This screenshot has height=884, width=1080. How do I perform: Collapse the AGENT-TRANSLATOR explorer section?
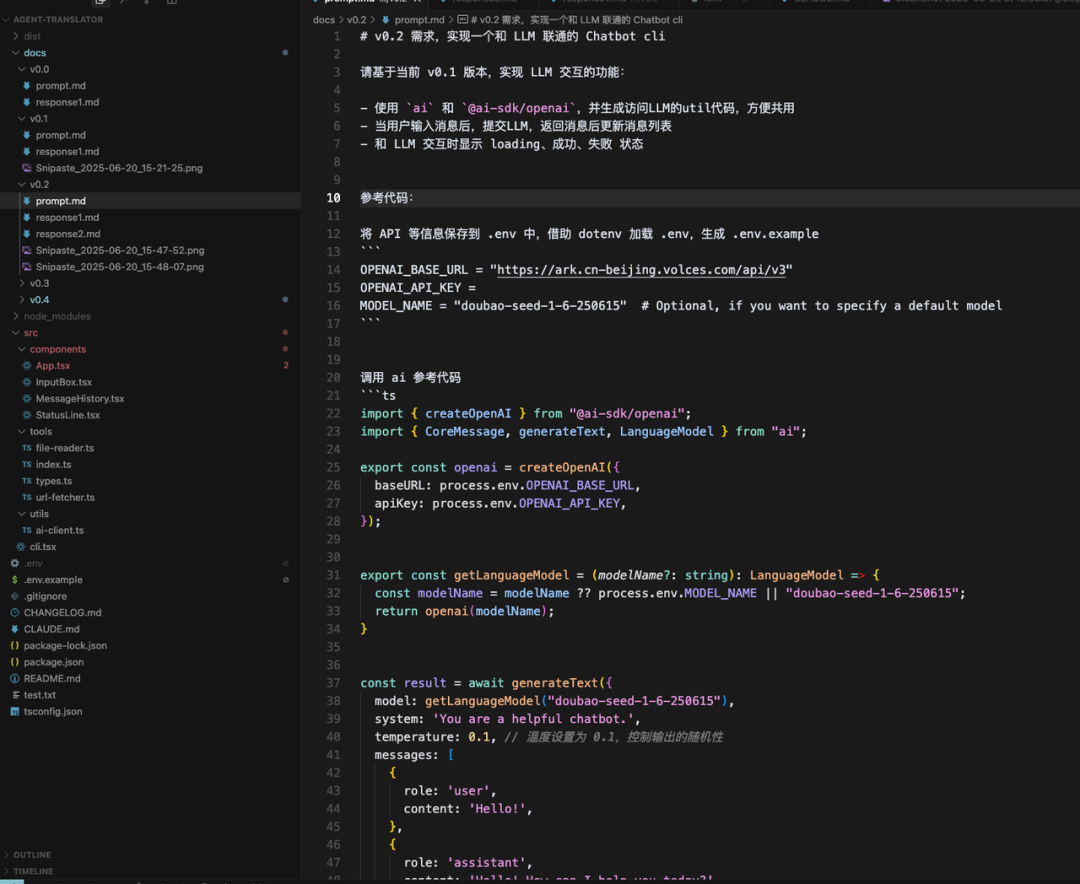point(6,20)
